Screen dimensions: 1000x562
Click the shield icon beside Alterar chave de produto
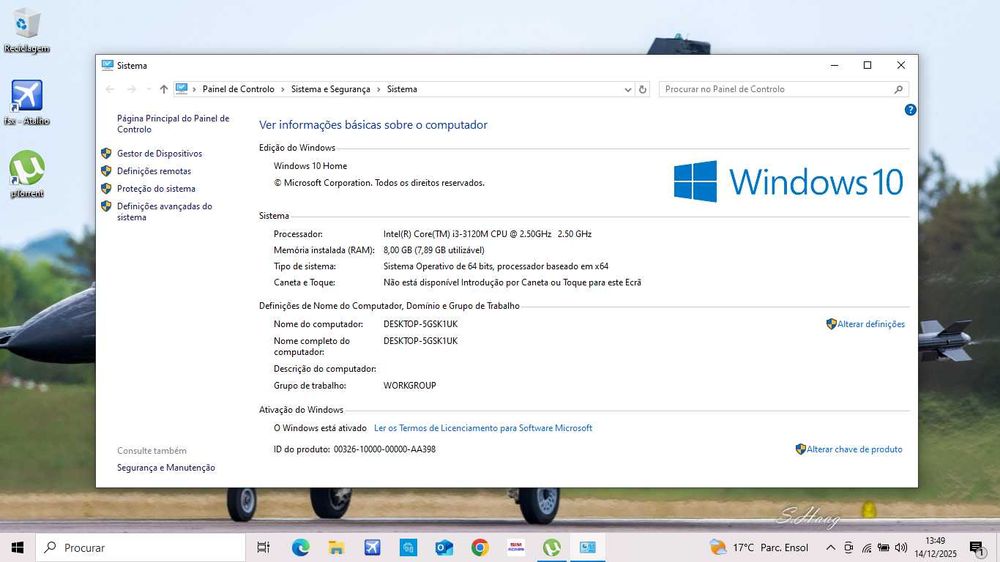[800, 449]
